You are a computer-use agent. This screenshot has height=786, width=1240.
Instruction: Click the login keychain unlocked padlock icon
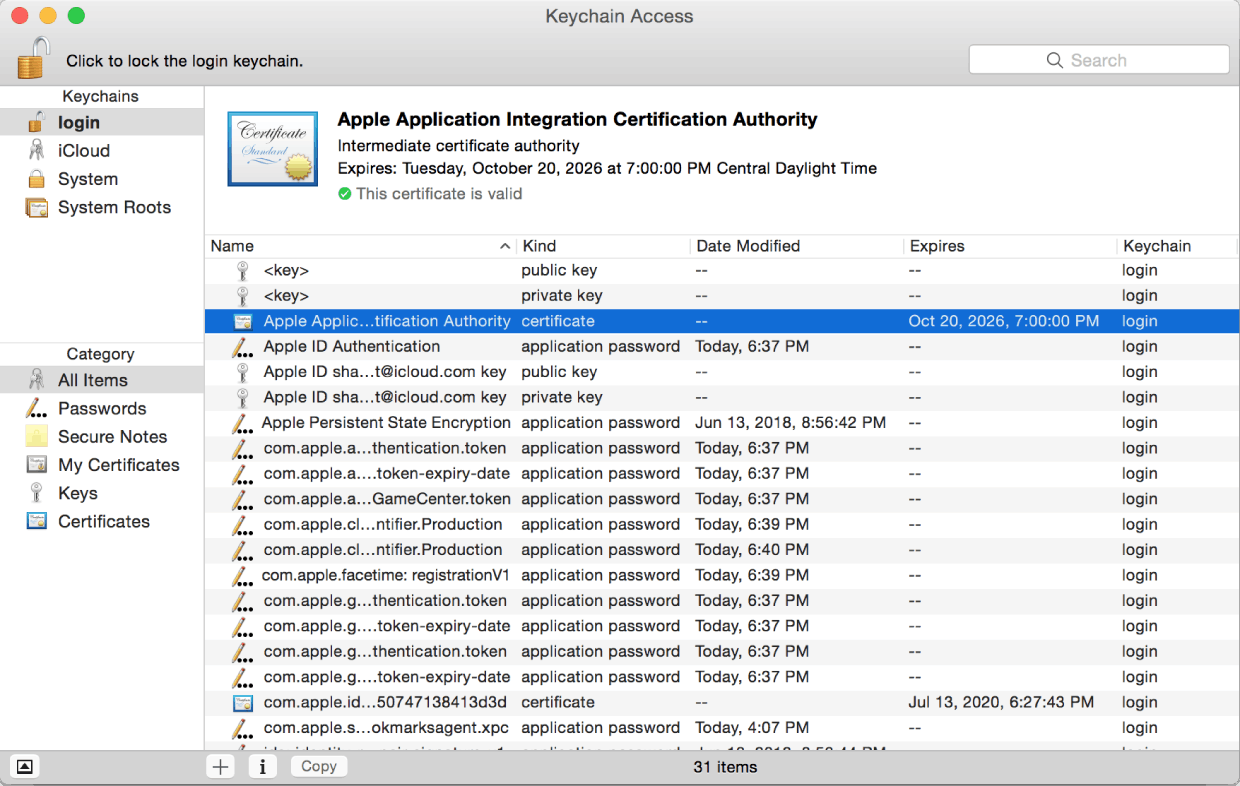37,122
